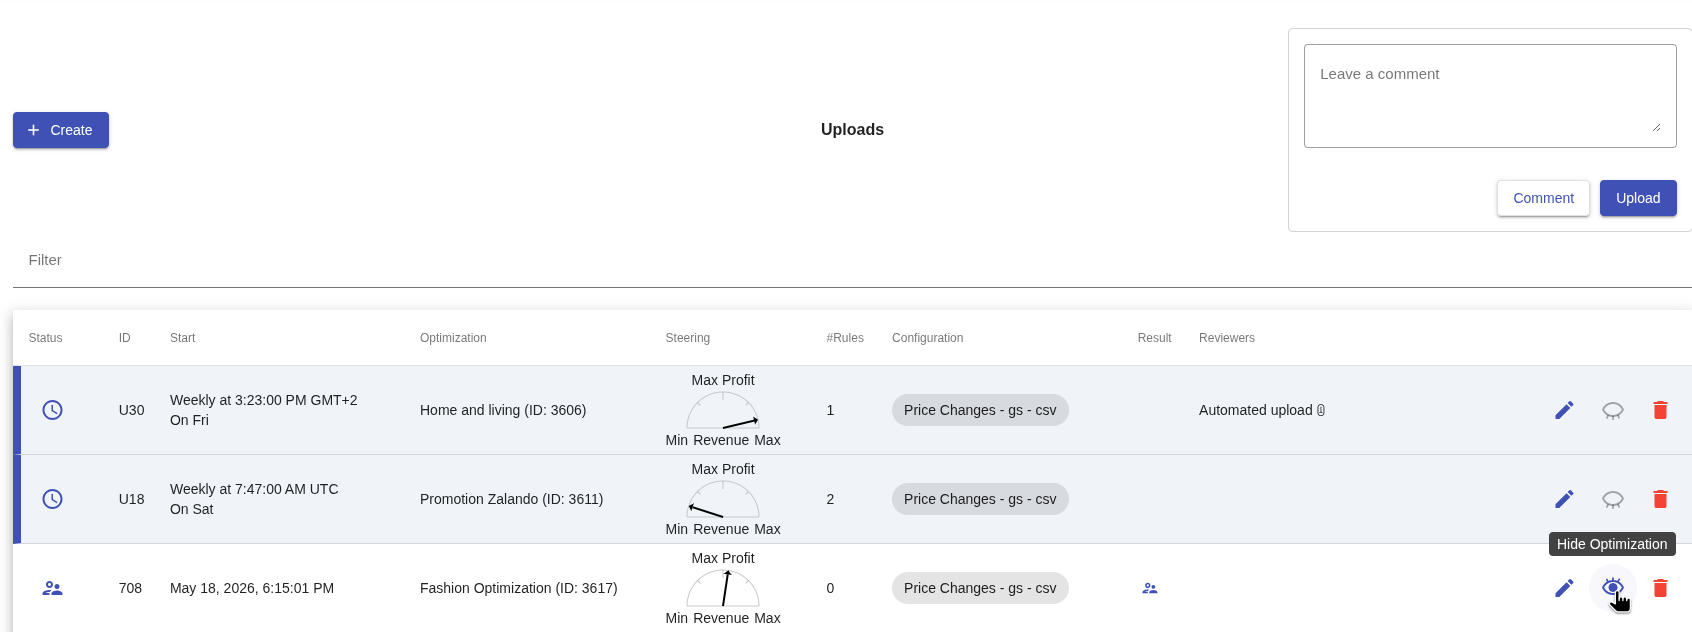This screenshot has width=1692, height=632.
Task: Delete upload U30 via the trash icon
Action: click(x=1660, y=410)
